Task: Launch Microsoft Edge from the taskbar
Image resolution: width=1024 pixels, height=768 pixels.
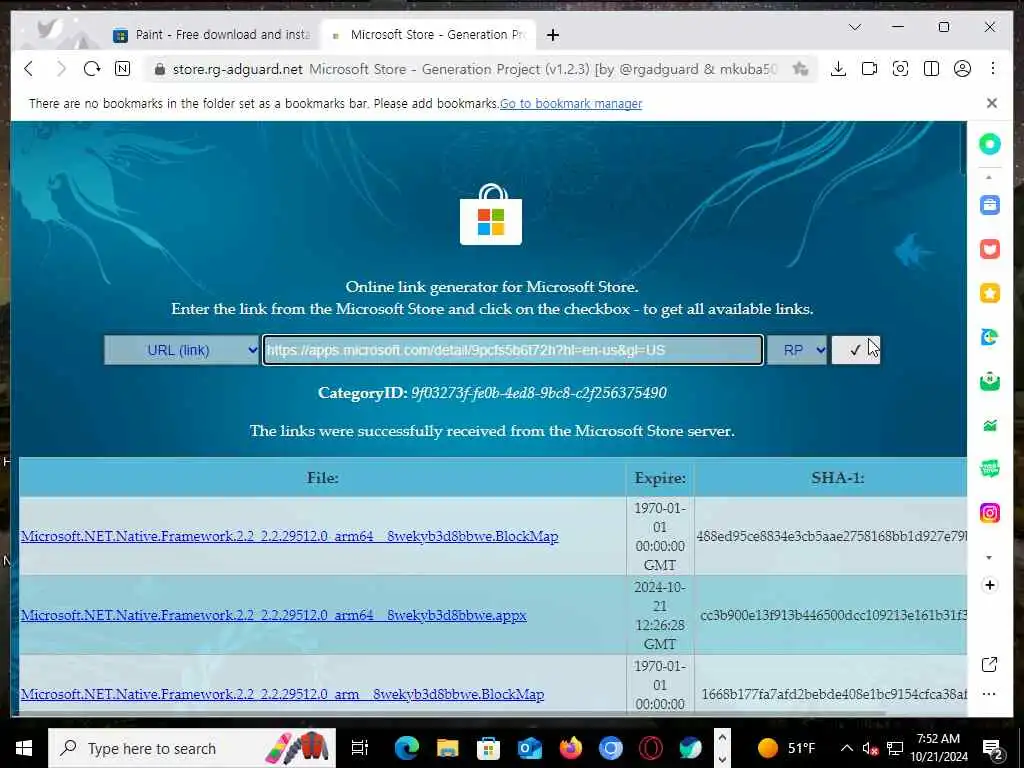Action: click(x=406, y=748)
